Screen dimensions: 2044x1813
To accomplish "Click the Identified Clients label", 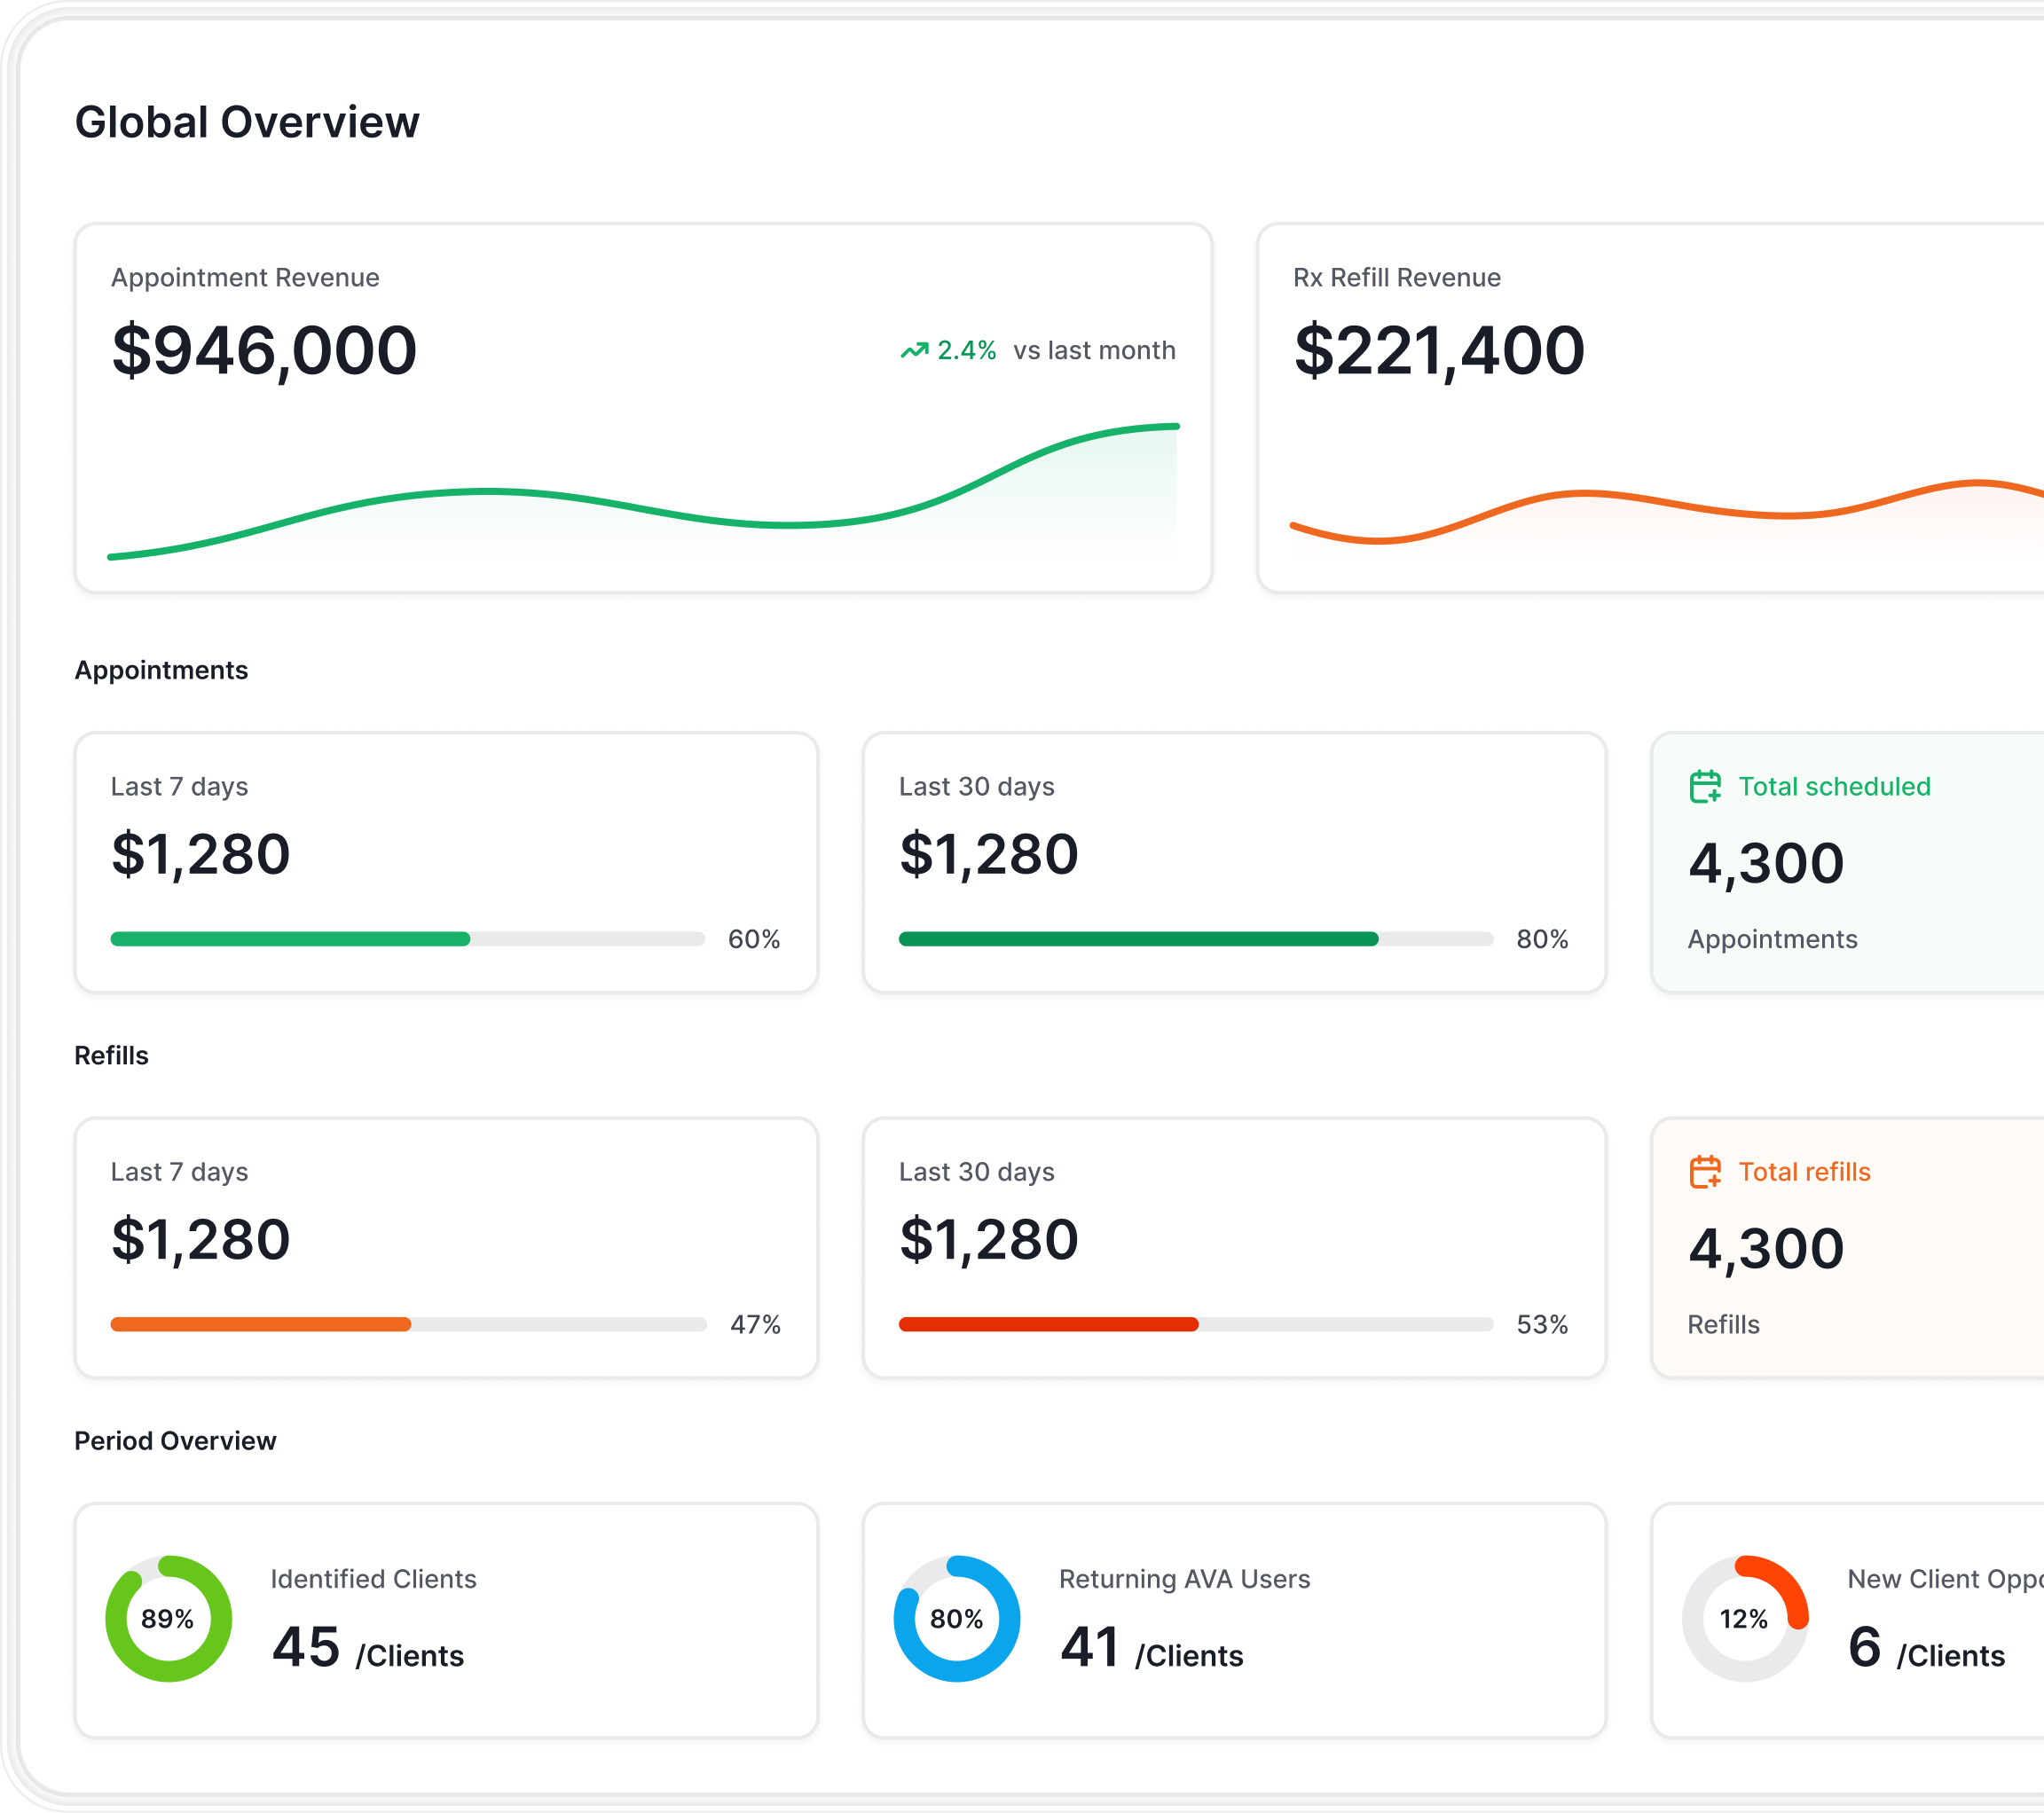I will [373, 1578].
